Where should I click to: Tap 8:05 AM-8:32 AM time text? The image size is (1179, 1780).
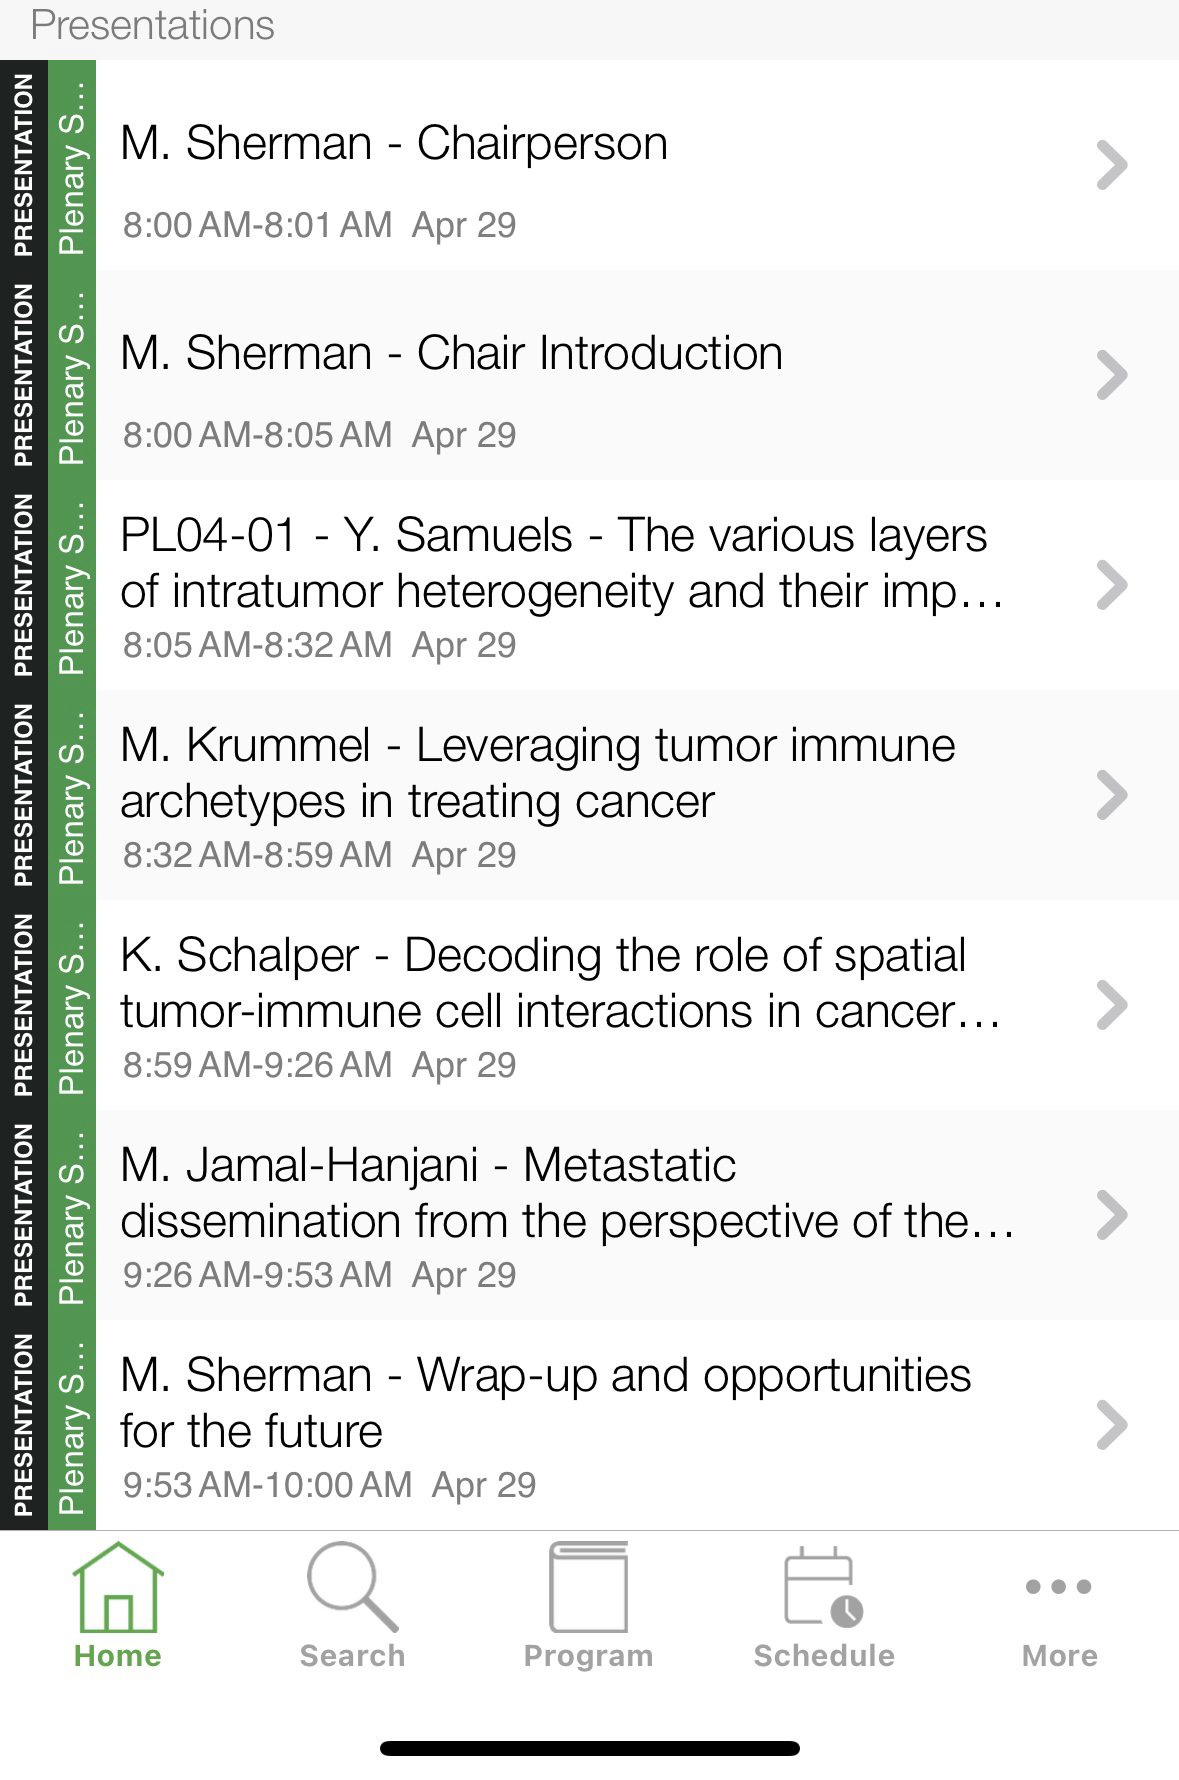coord(257,646)
